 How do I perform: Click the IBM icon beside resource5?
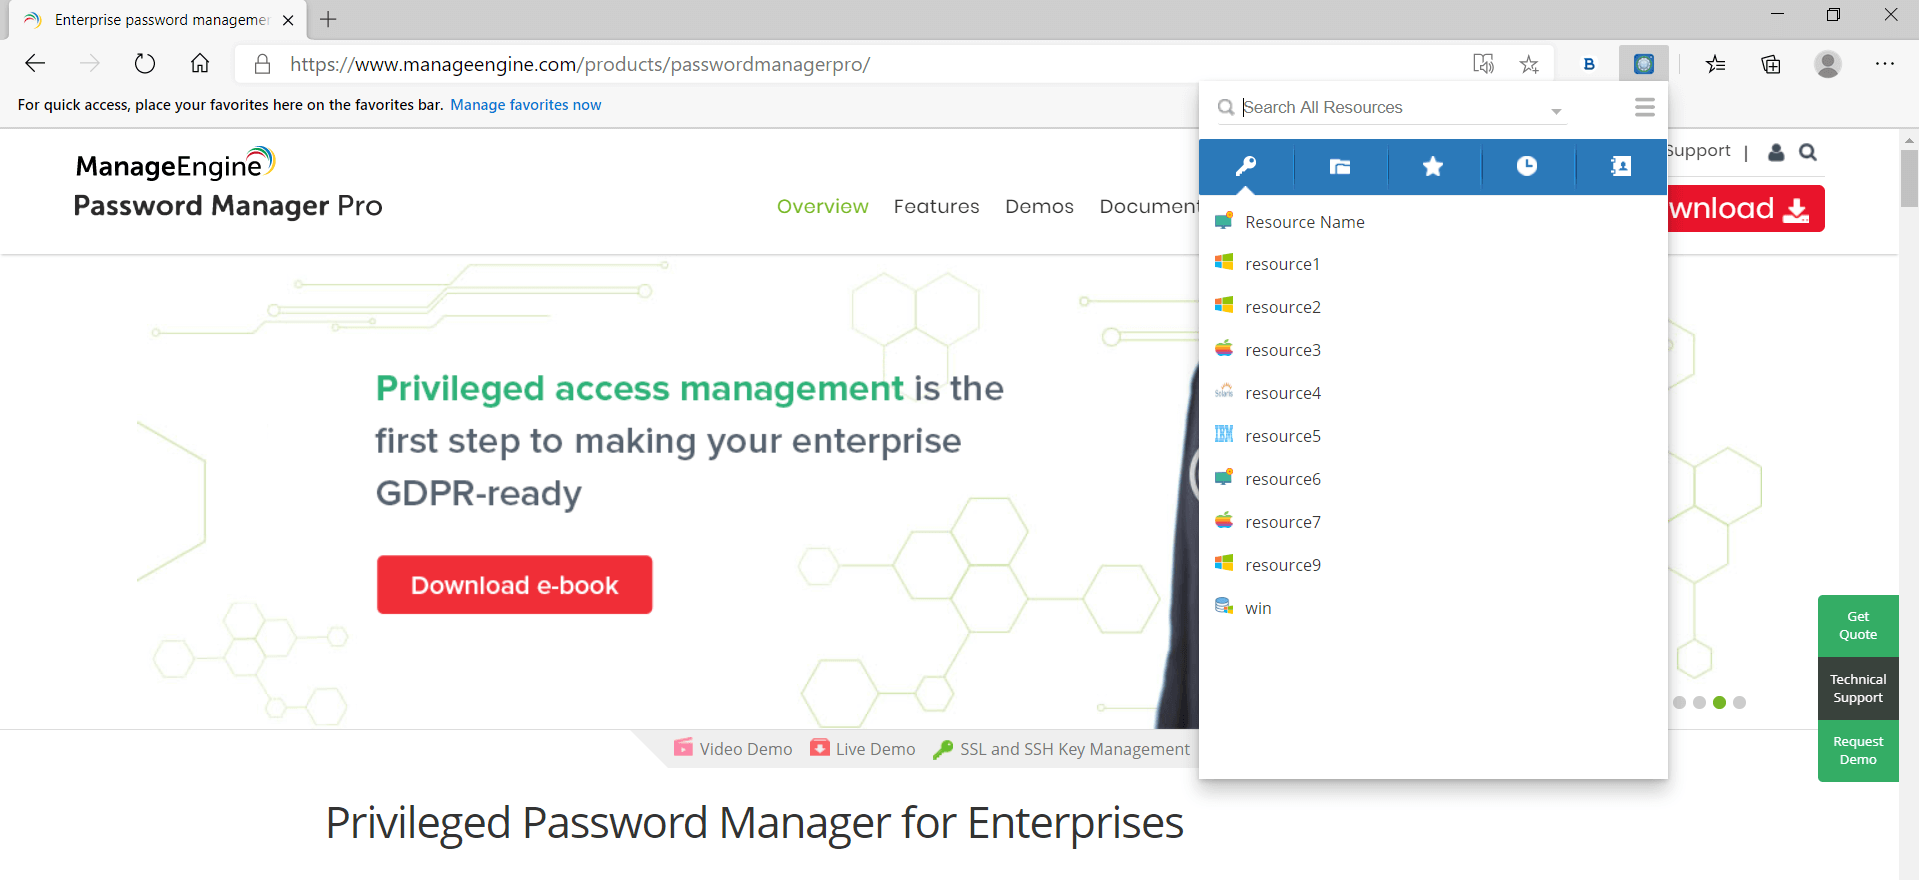tap(1224, 434)
